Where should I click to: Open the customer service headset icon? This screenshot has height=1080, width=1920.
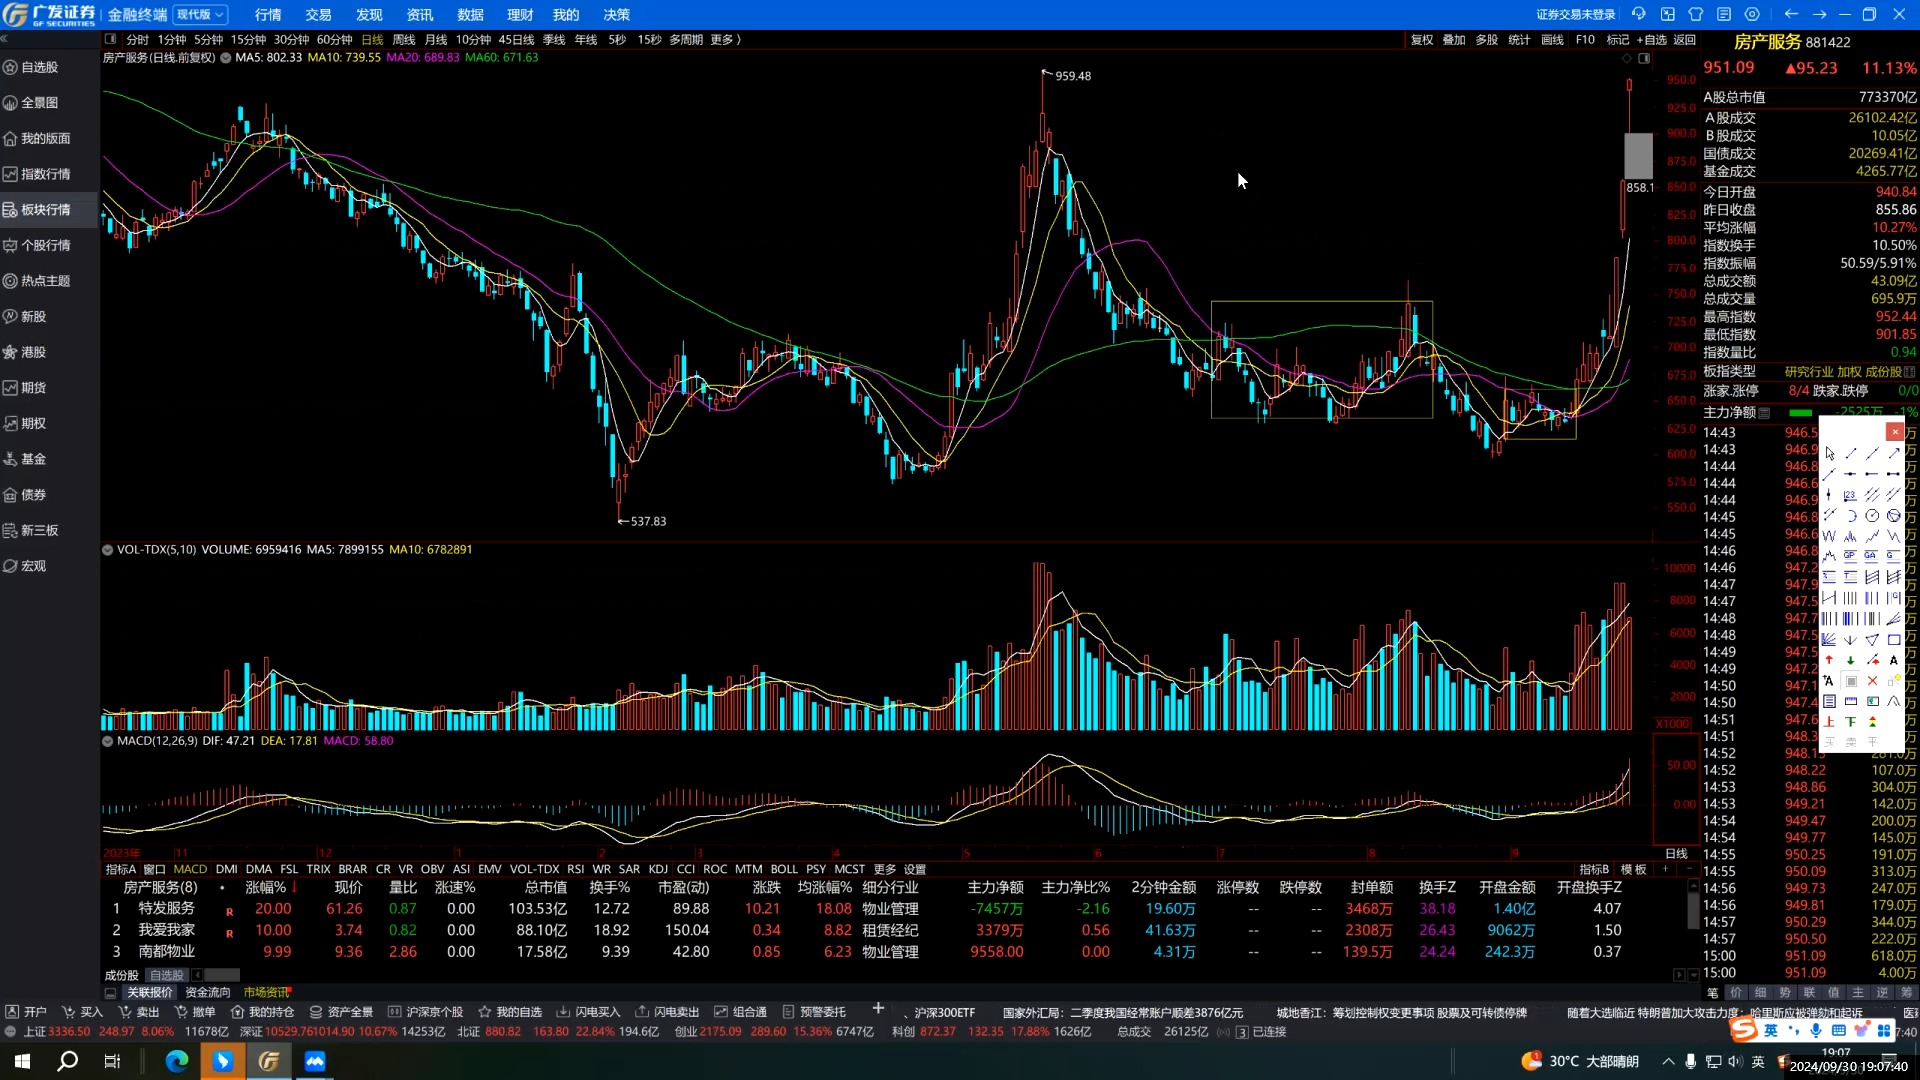[x=1639, y=14]
